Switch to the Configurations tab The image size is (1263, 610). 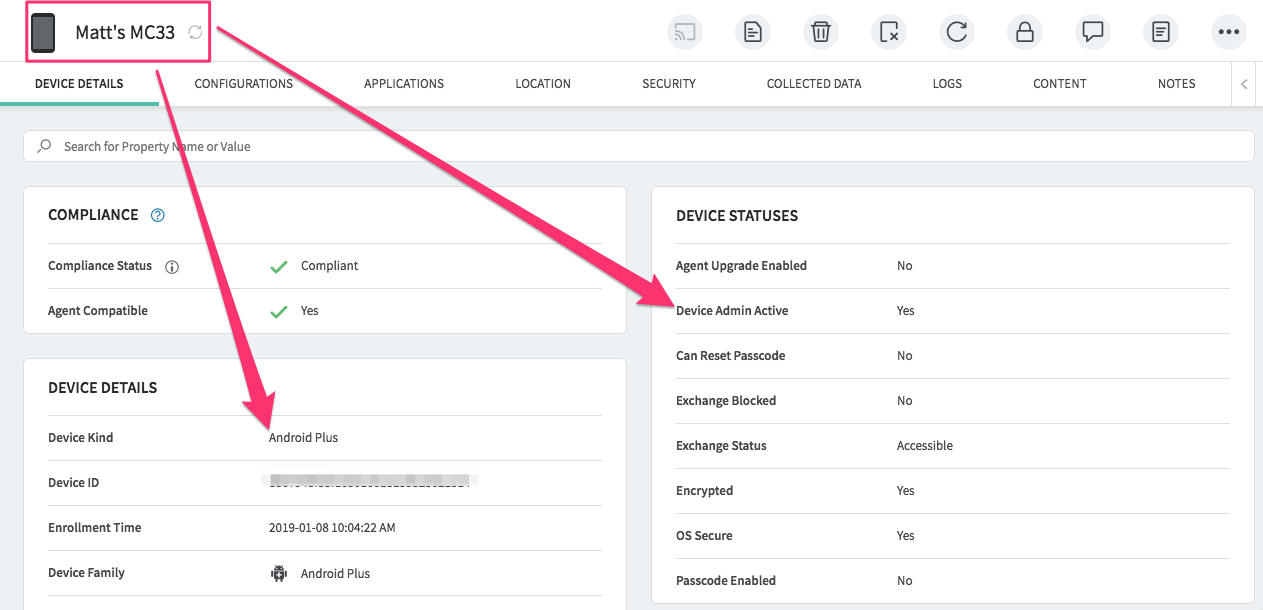point(244,84)
